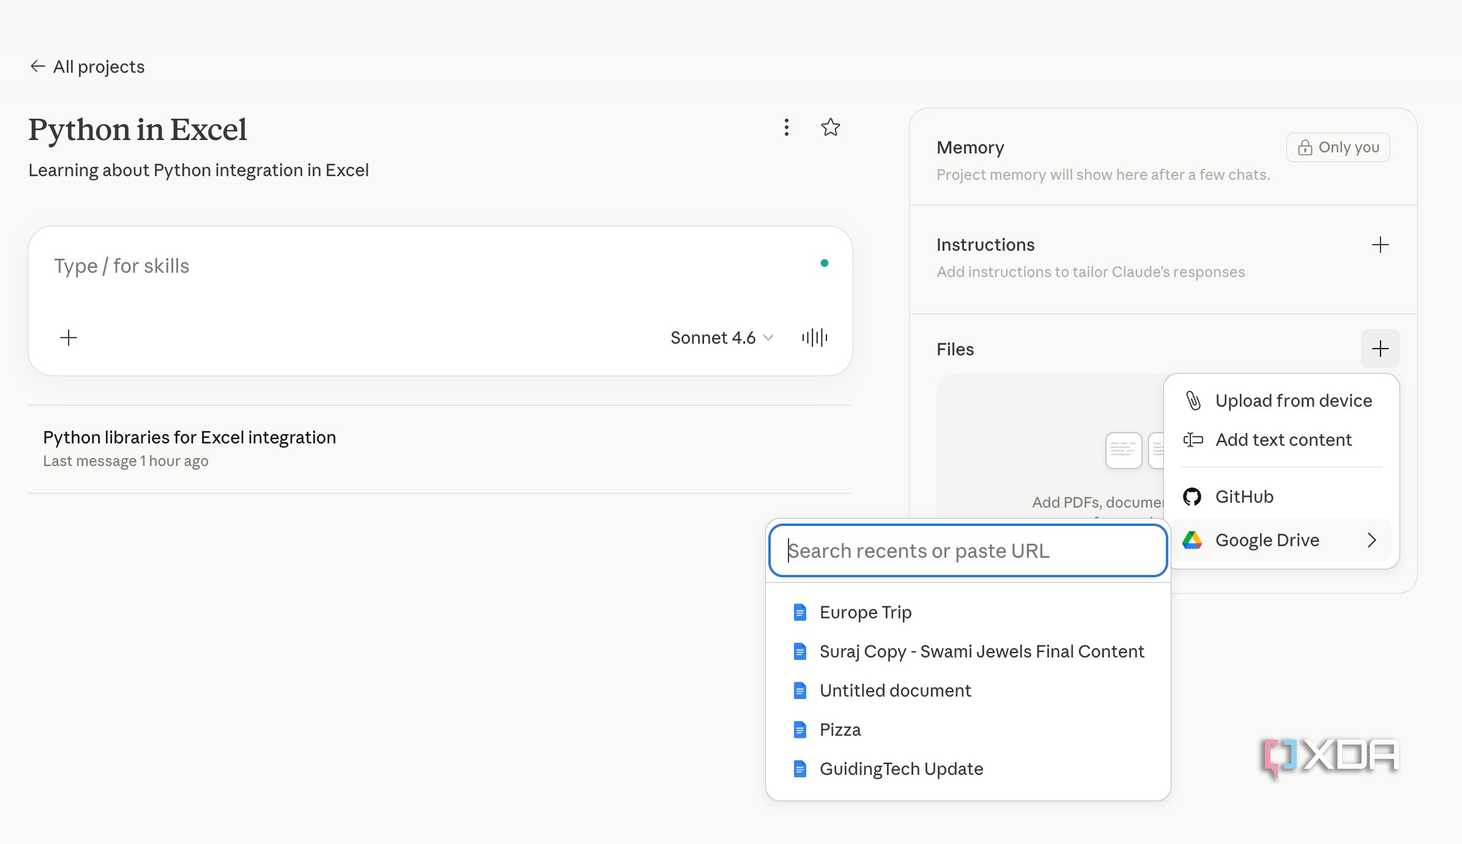Expand the Google Drive submenu chevron
Viewport: 1462px width, 844px height.
[1372, 540]
